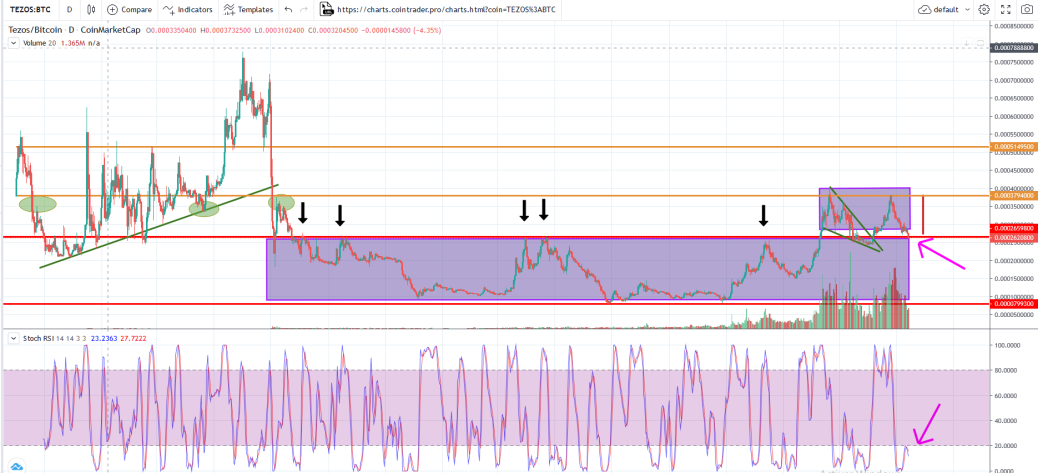Select the 0.0000799300 red price label

[1012, 304]
